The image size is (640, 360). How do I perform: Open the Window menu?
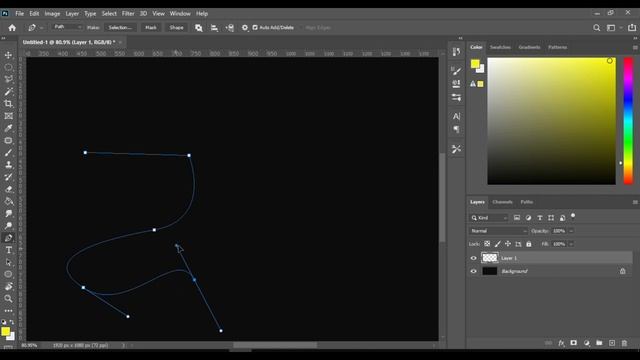180,13
